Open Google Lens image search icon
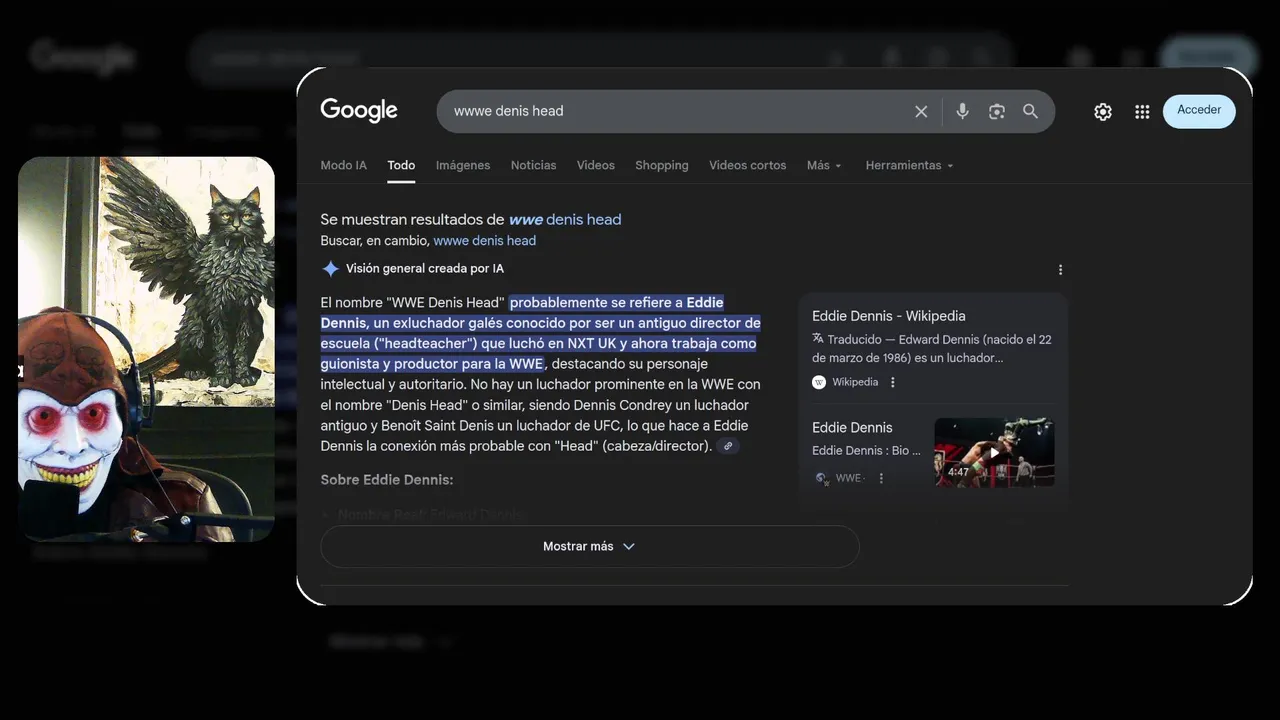Screen dimensions: 1280x720 (x=996, y=111)
